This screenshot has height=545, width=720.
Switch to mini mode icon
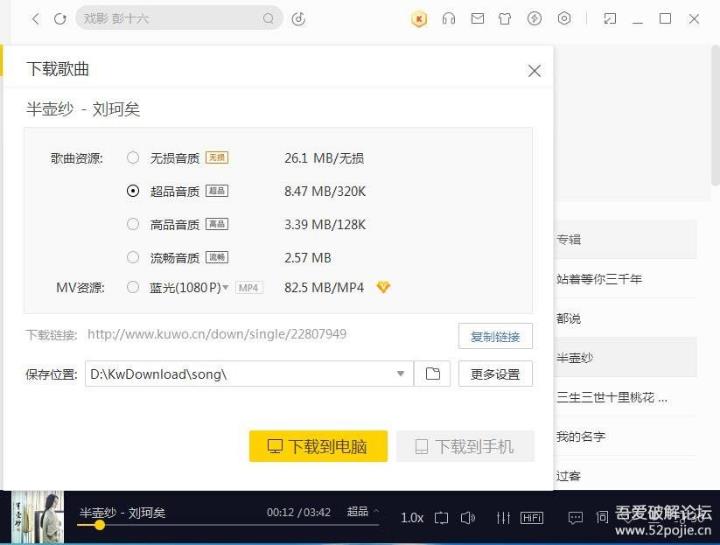pos(609,19)
